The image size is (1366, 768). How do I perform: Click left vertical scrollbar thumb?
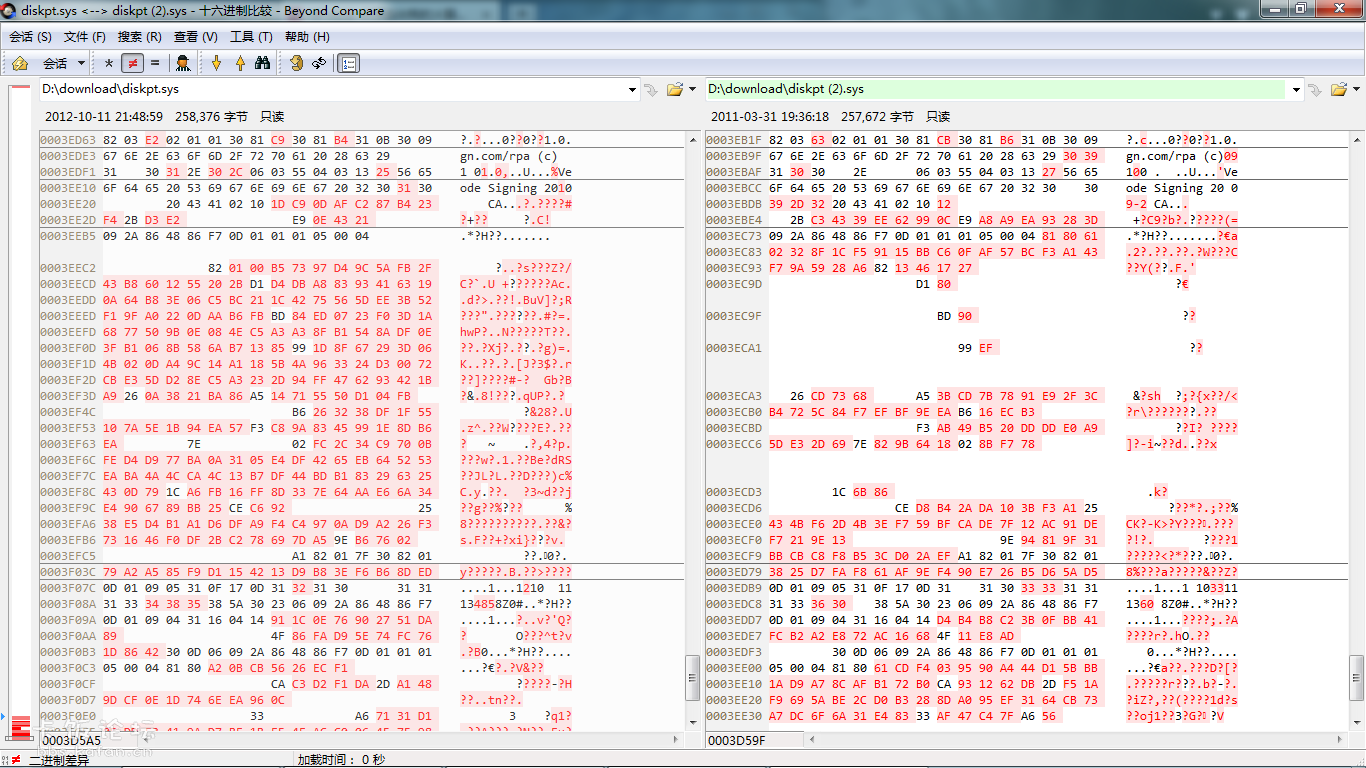point(692,677)
